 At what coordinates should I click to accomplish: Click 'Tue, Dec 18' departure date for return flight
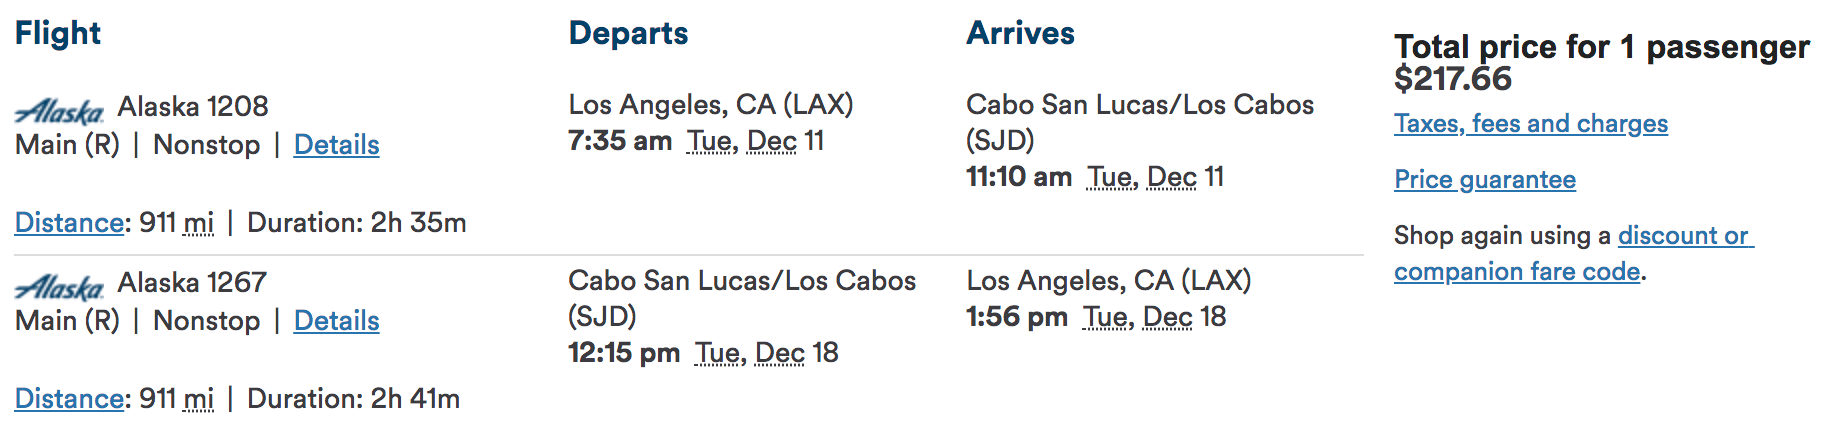tap(766, 353)
